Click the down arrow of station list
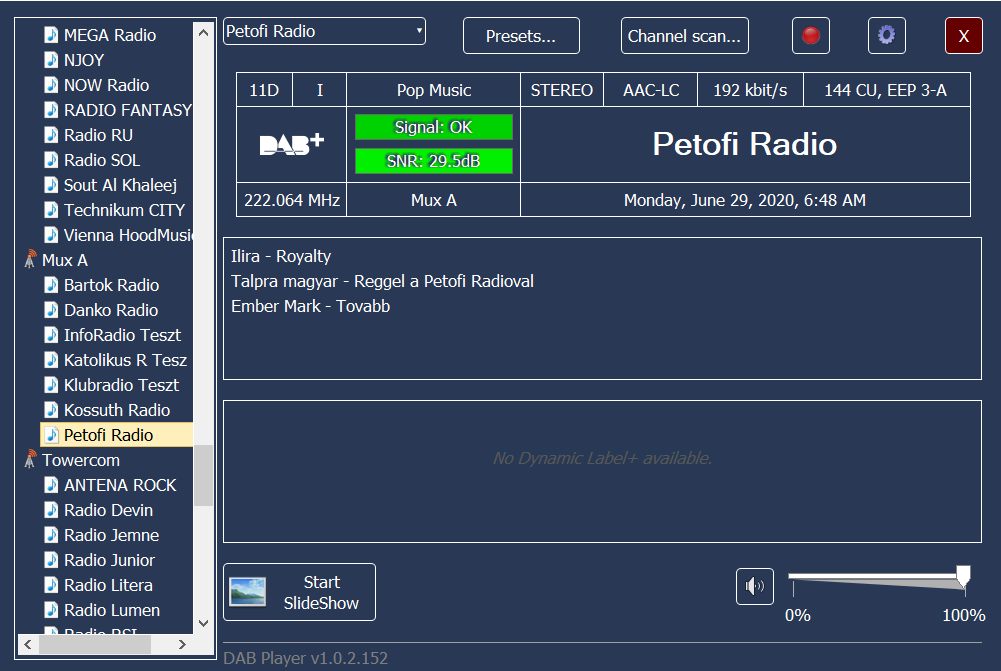This screenshot has width=1001, height=671. tap(204, 623)
